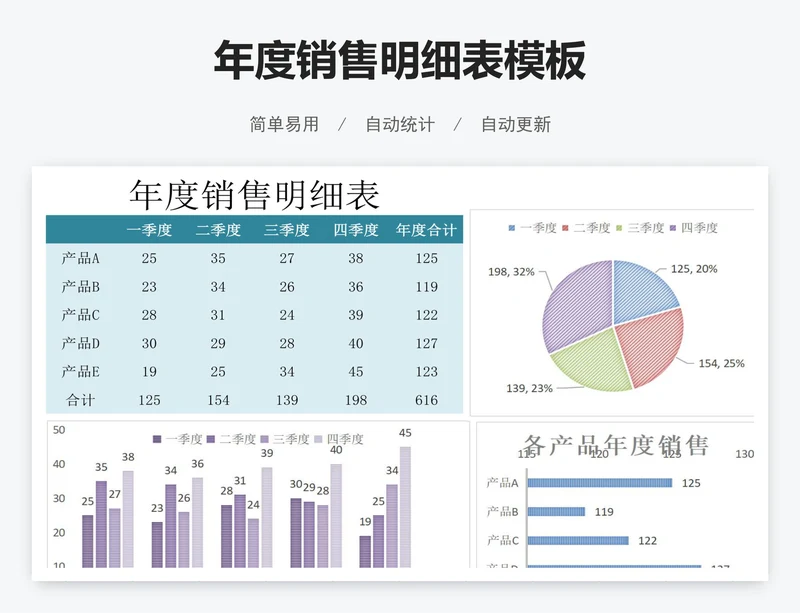
Task: Click pie legend green 三季度 swatch
Action: pyautogui.click(x=619, y=228)
